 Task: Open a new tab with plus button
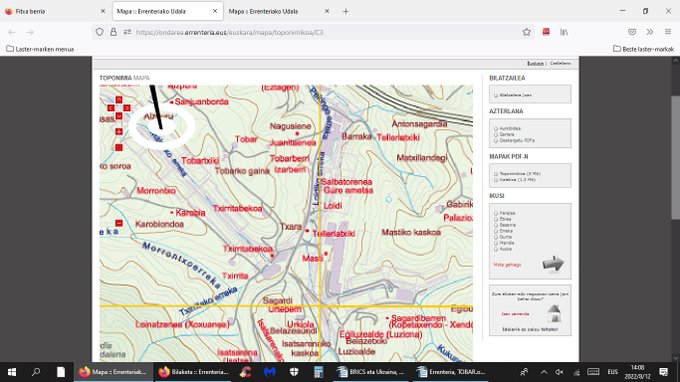[346, 11]
